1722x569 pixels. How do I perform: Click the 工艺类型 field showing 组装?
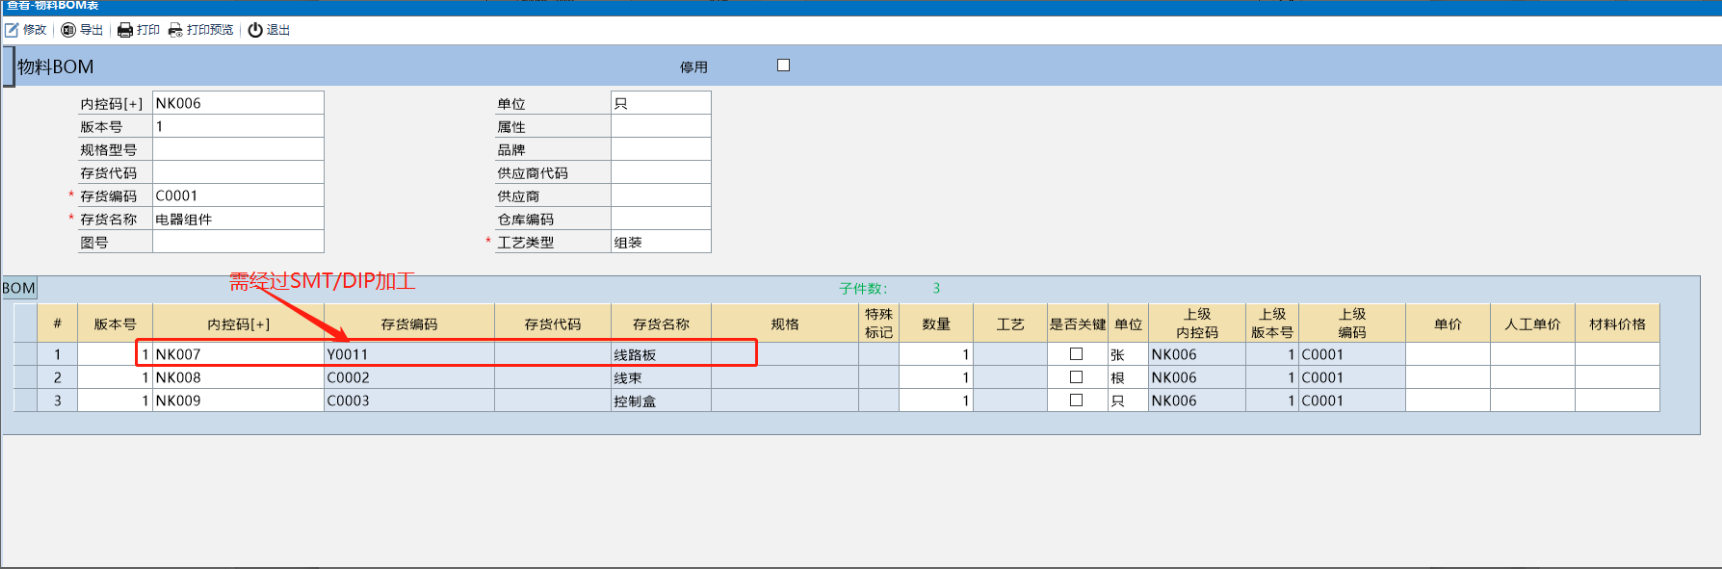point(660,242)
